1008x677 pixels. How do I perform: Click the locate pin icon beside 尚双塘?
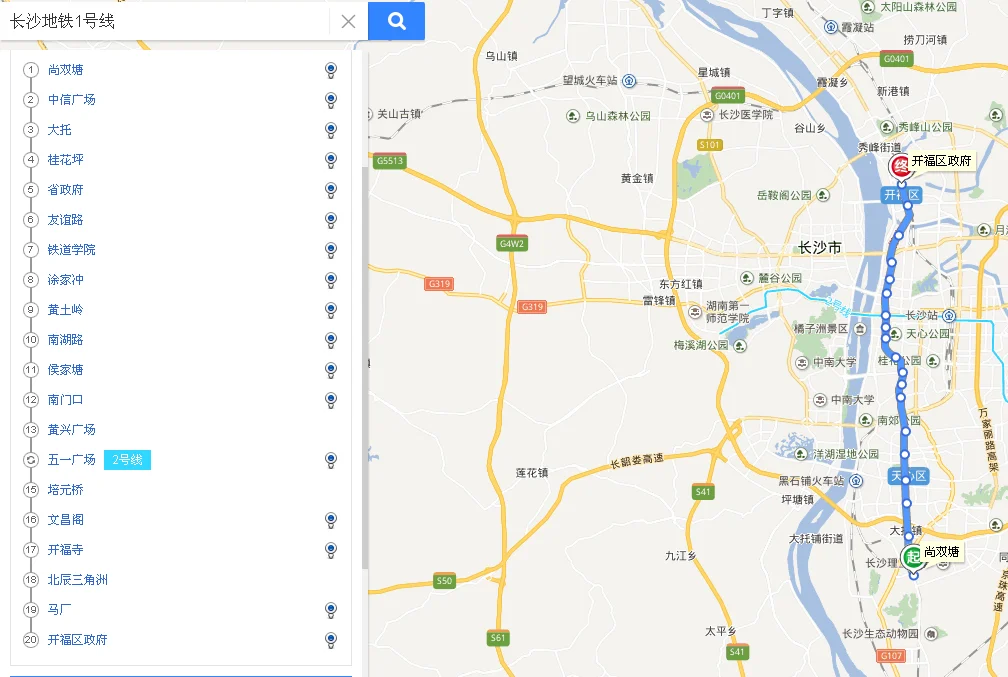(330, 70)
